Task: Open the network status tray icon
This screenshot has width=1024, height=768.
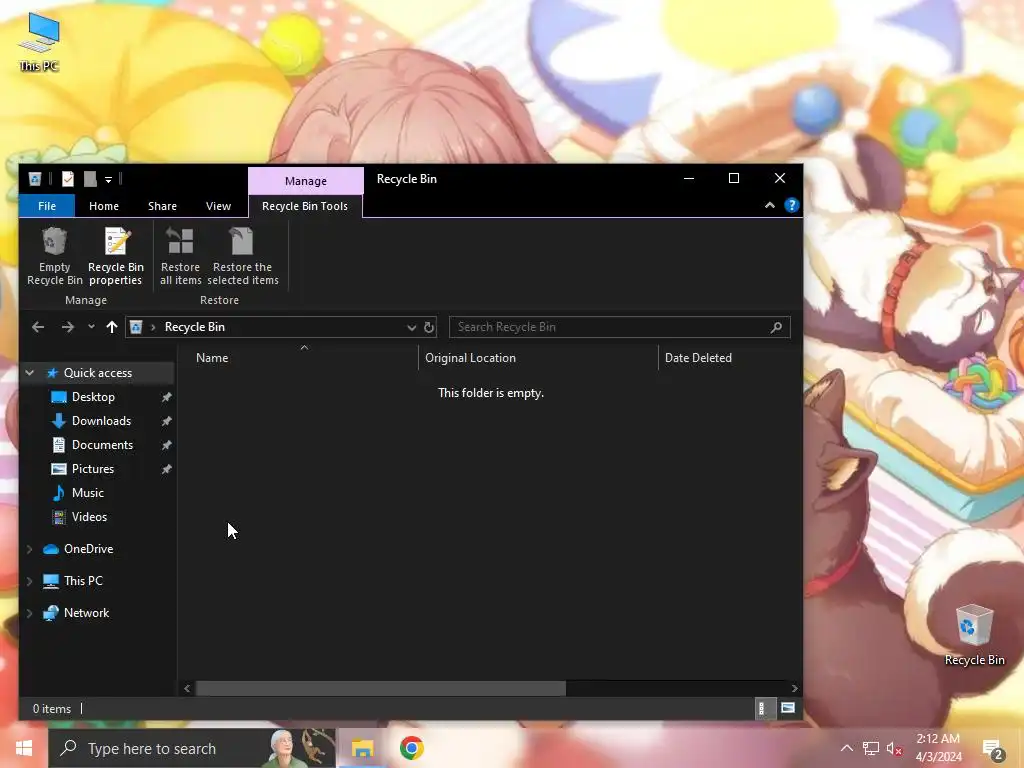Action: coord(871,748)
